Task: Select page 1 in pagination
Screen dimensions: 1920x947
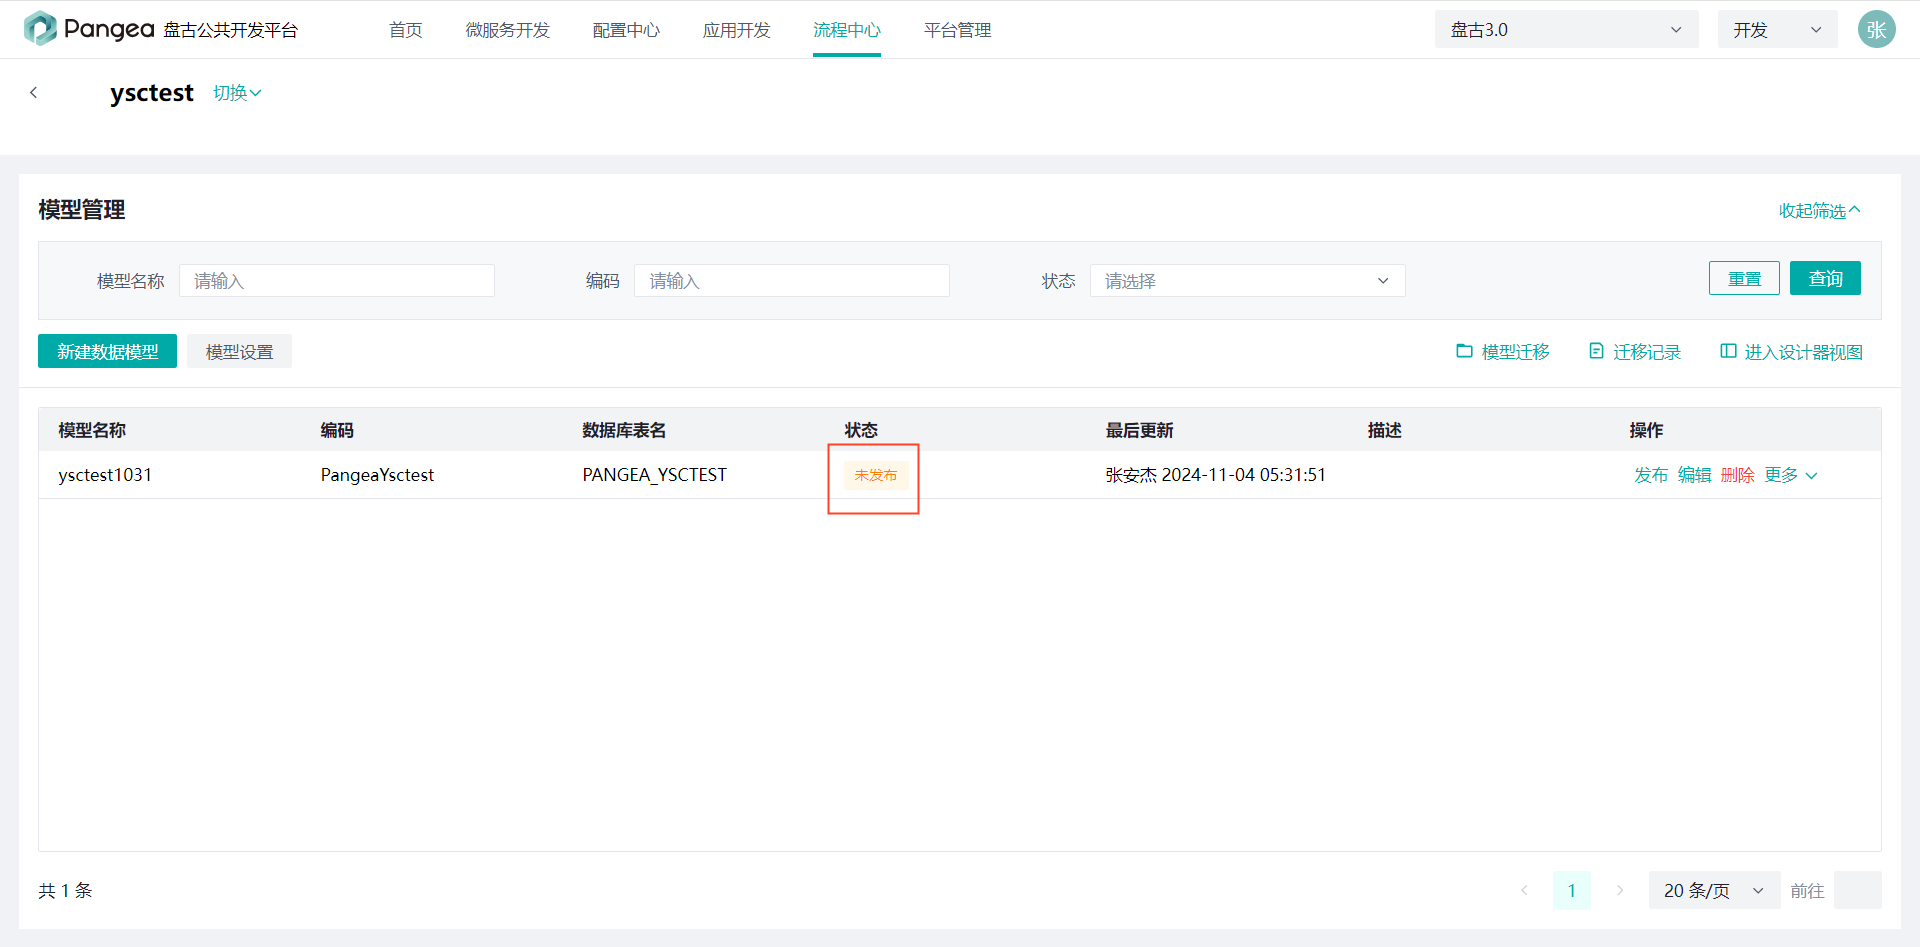Action: pos(1572,890)
